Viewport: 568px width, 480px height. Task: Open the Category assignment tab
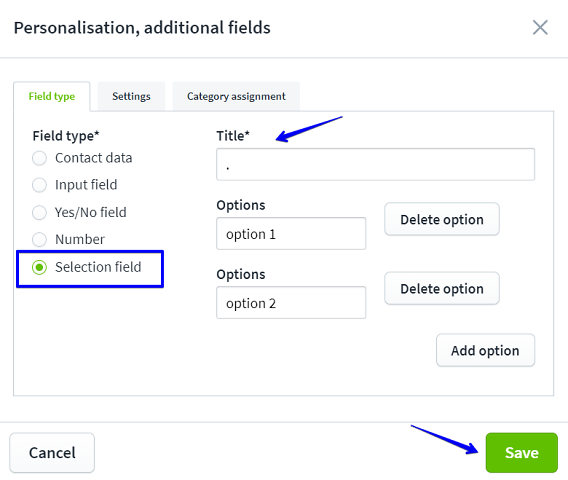click(x=236, y=96)
